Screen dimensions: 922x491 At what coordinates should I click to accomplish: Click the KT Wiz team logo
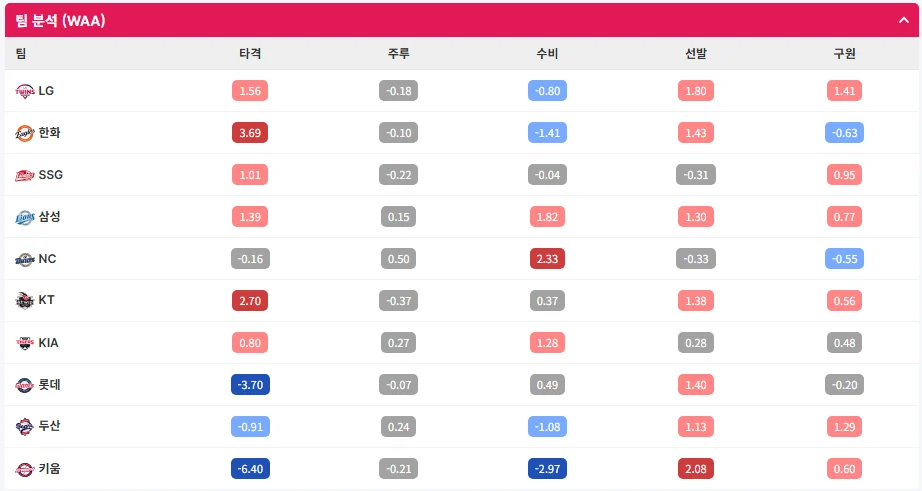tap(25, 300)
